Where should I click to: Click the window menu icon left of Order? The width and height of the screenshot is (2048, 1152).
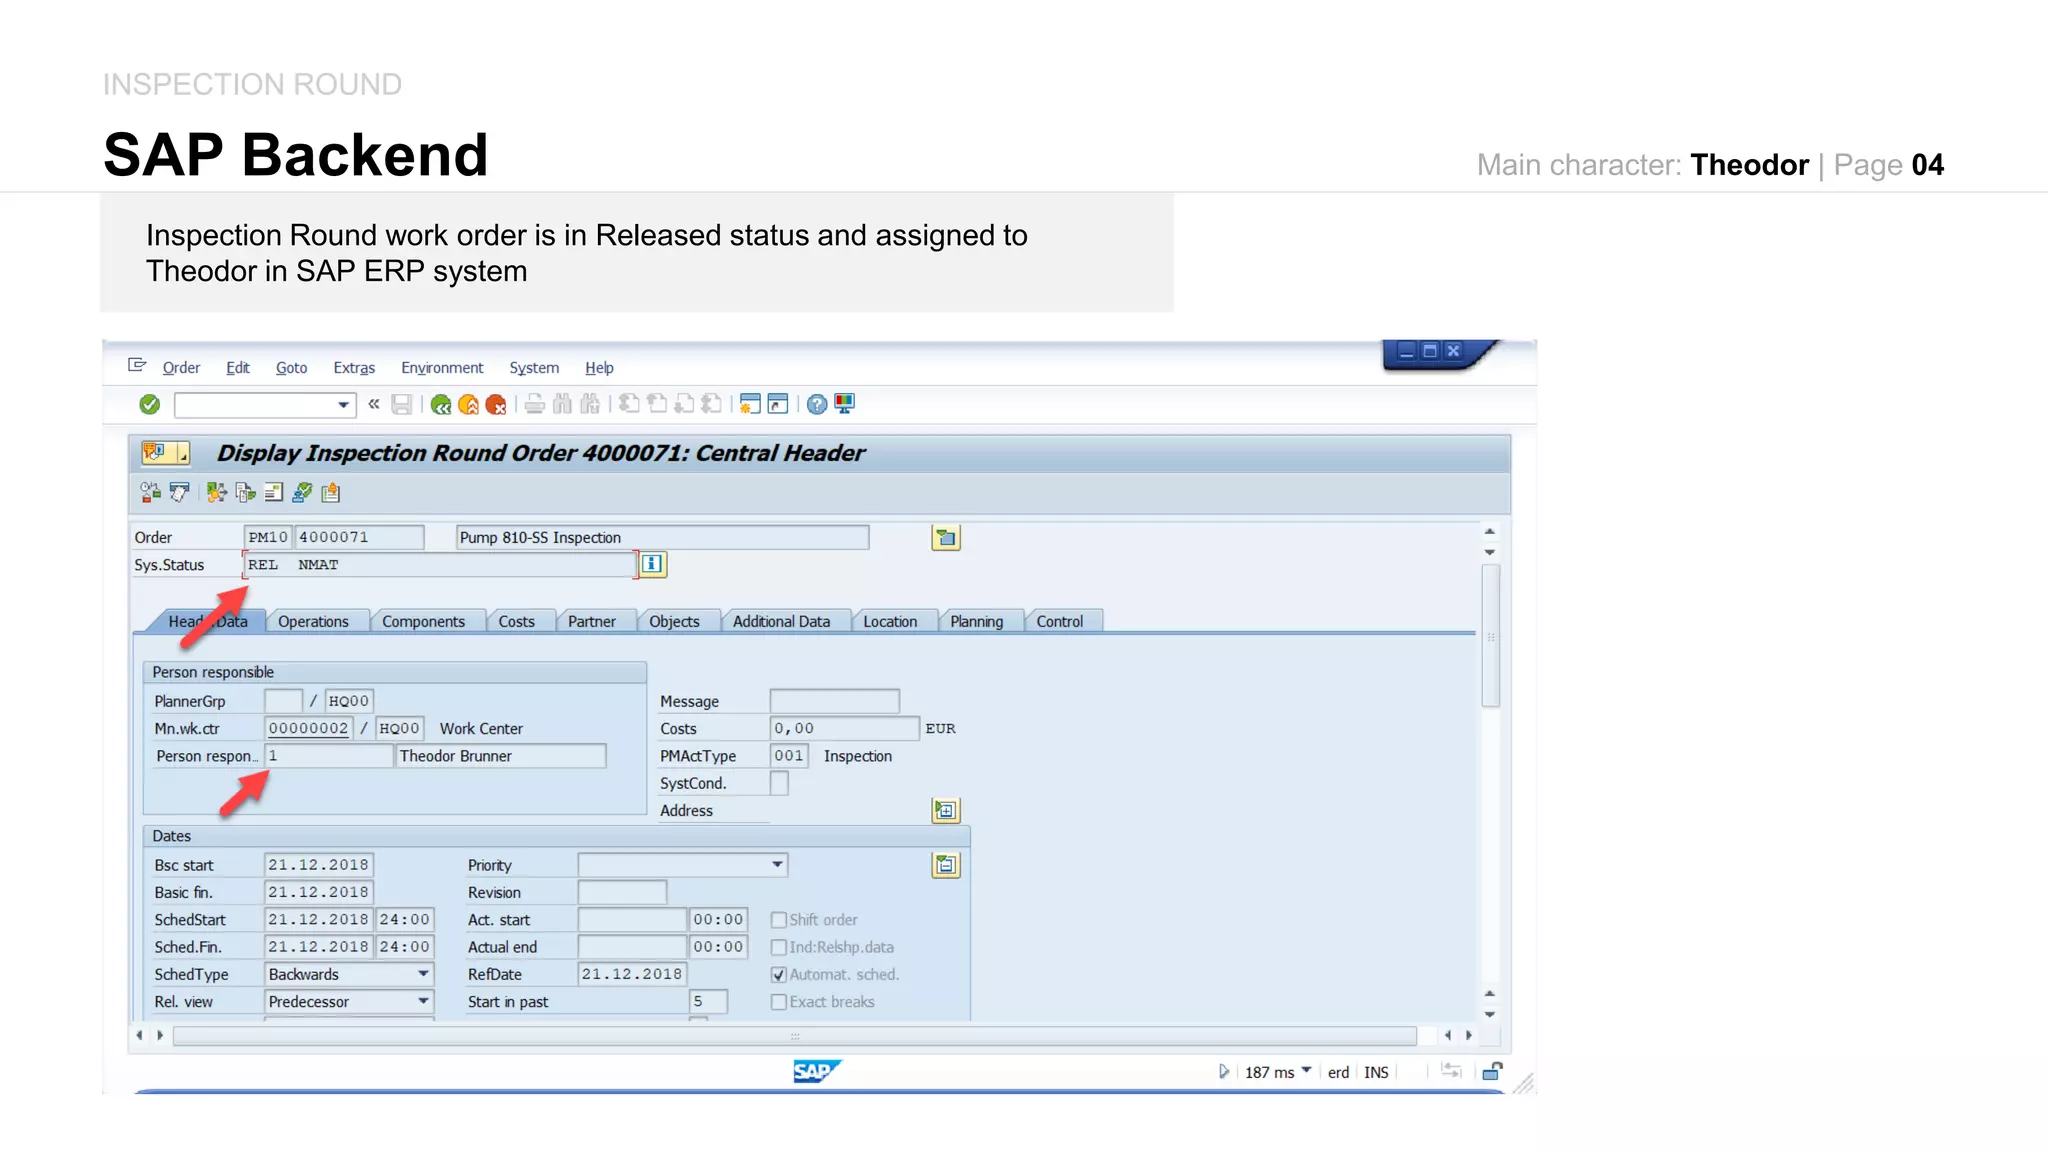point(137,366)
